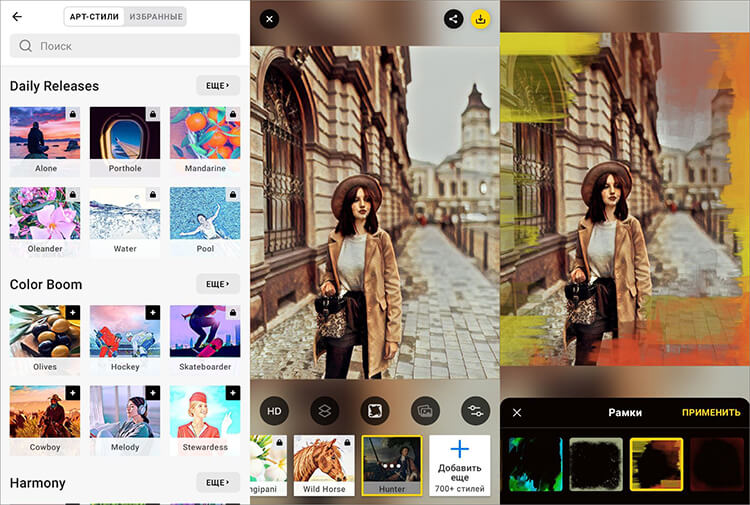Go back with the left arrow icon
The image size is (750, 505).
pos(17,17)
